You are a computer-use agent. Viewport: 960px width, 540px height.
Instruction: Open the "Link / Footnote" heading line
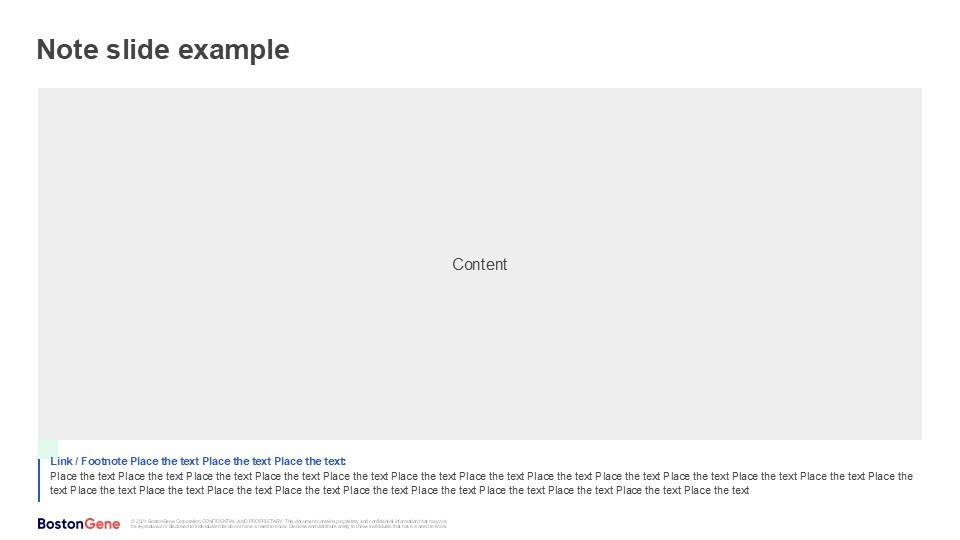pos(198,461)
